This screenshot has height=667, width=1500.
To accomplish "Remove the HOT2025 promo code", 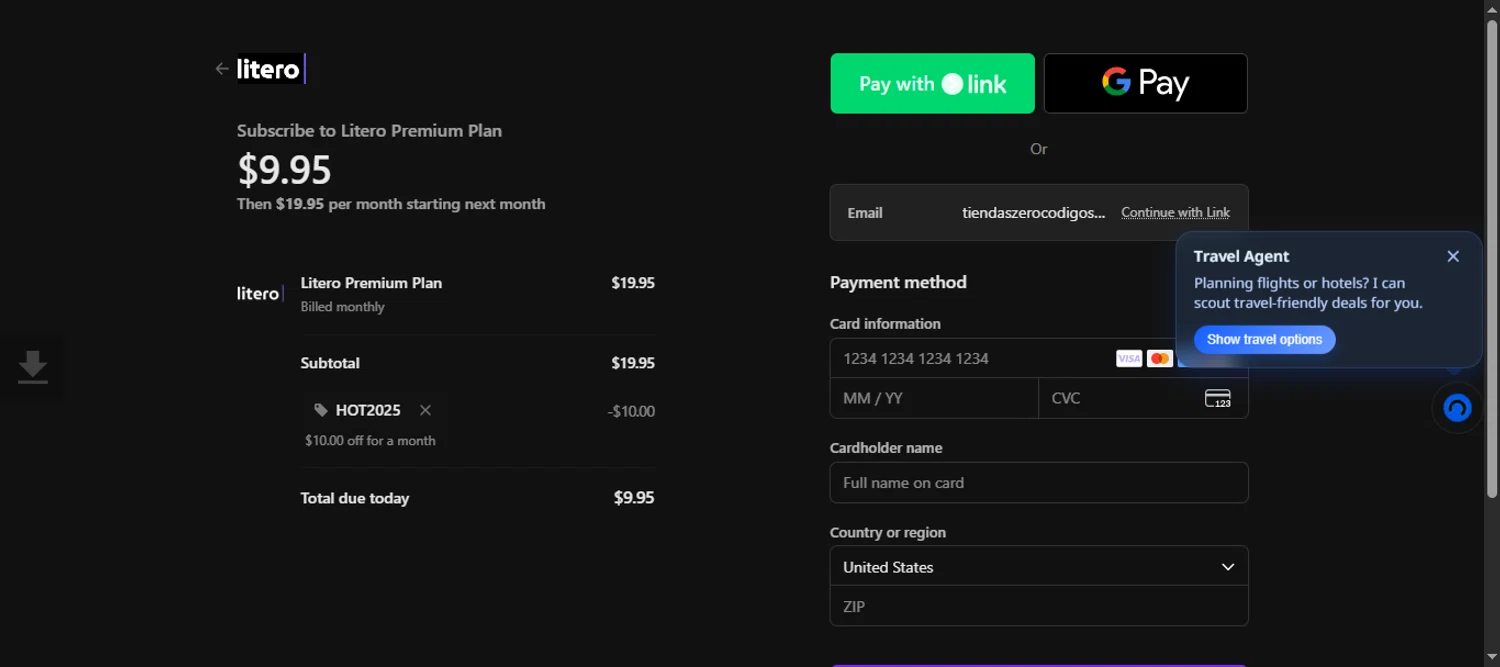I will click(425, 410).
